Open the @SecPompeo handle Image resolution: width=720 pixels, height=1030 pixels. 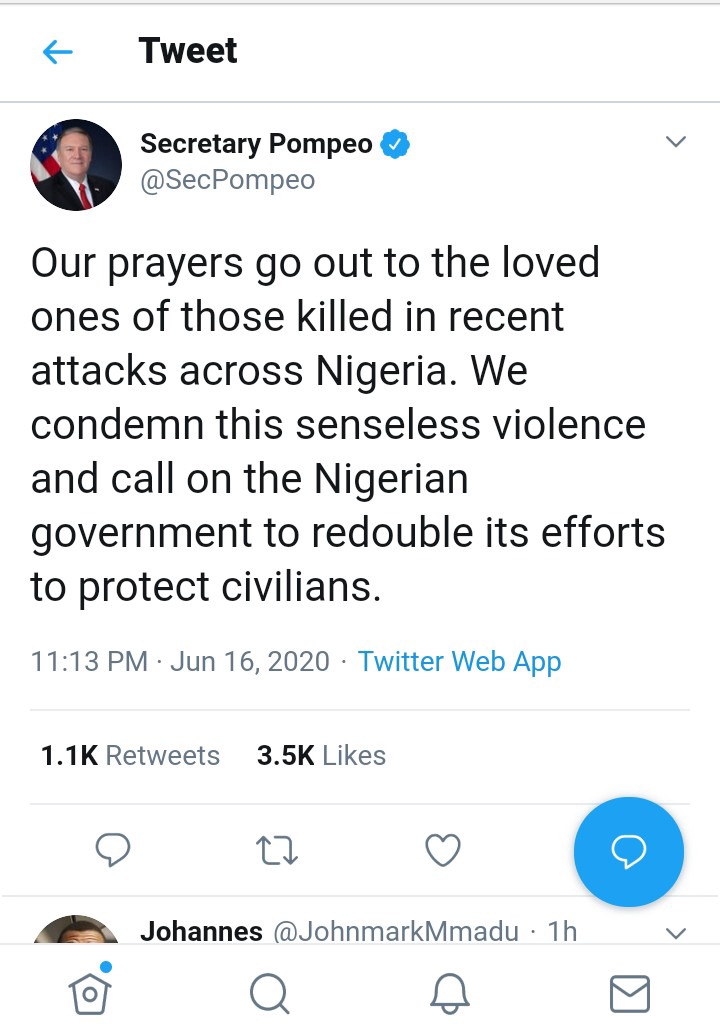click(x=227, y=180)
